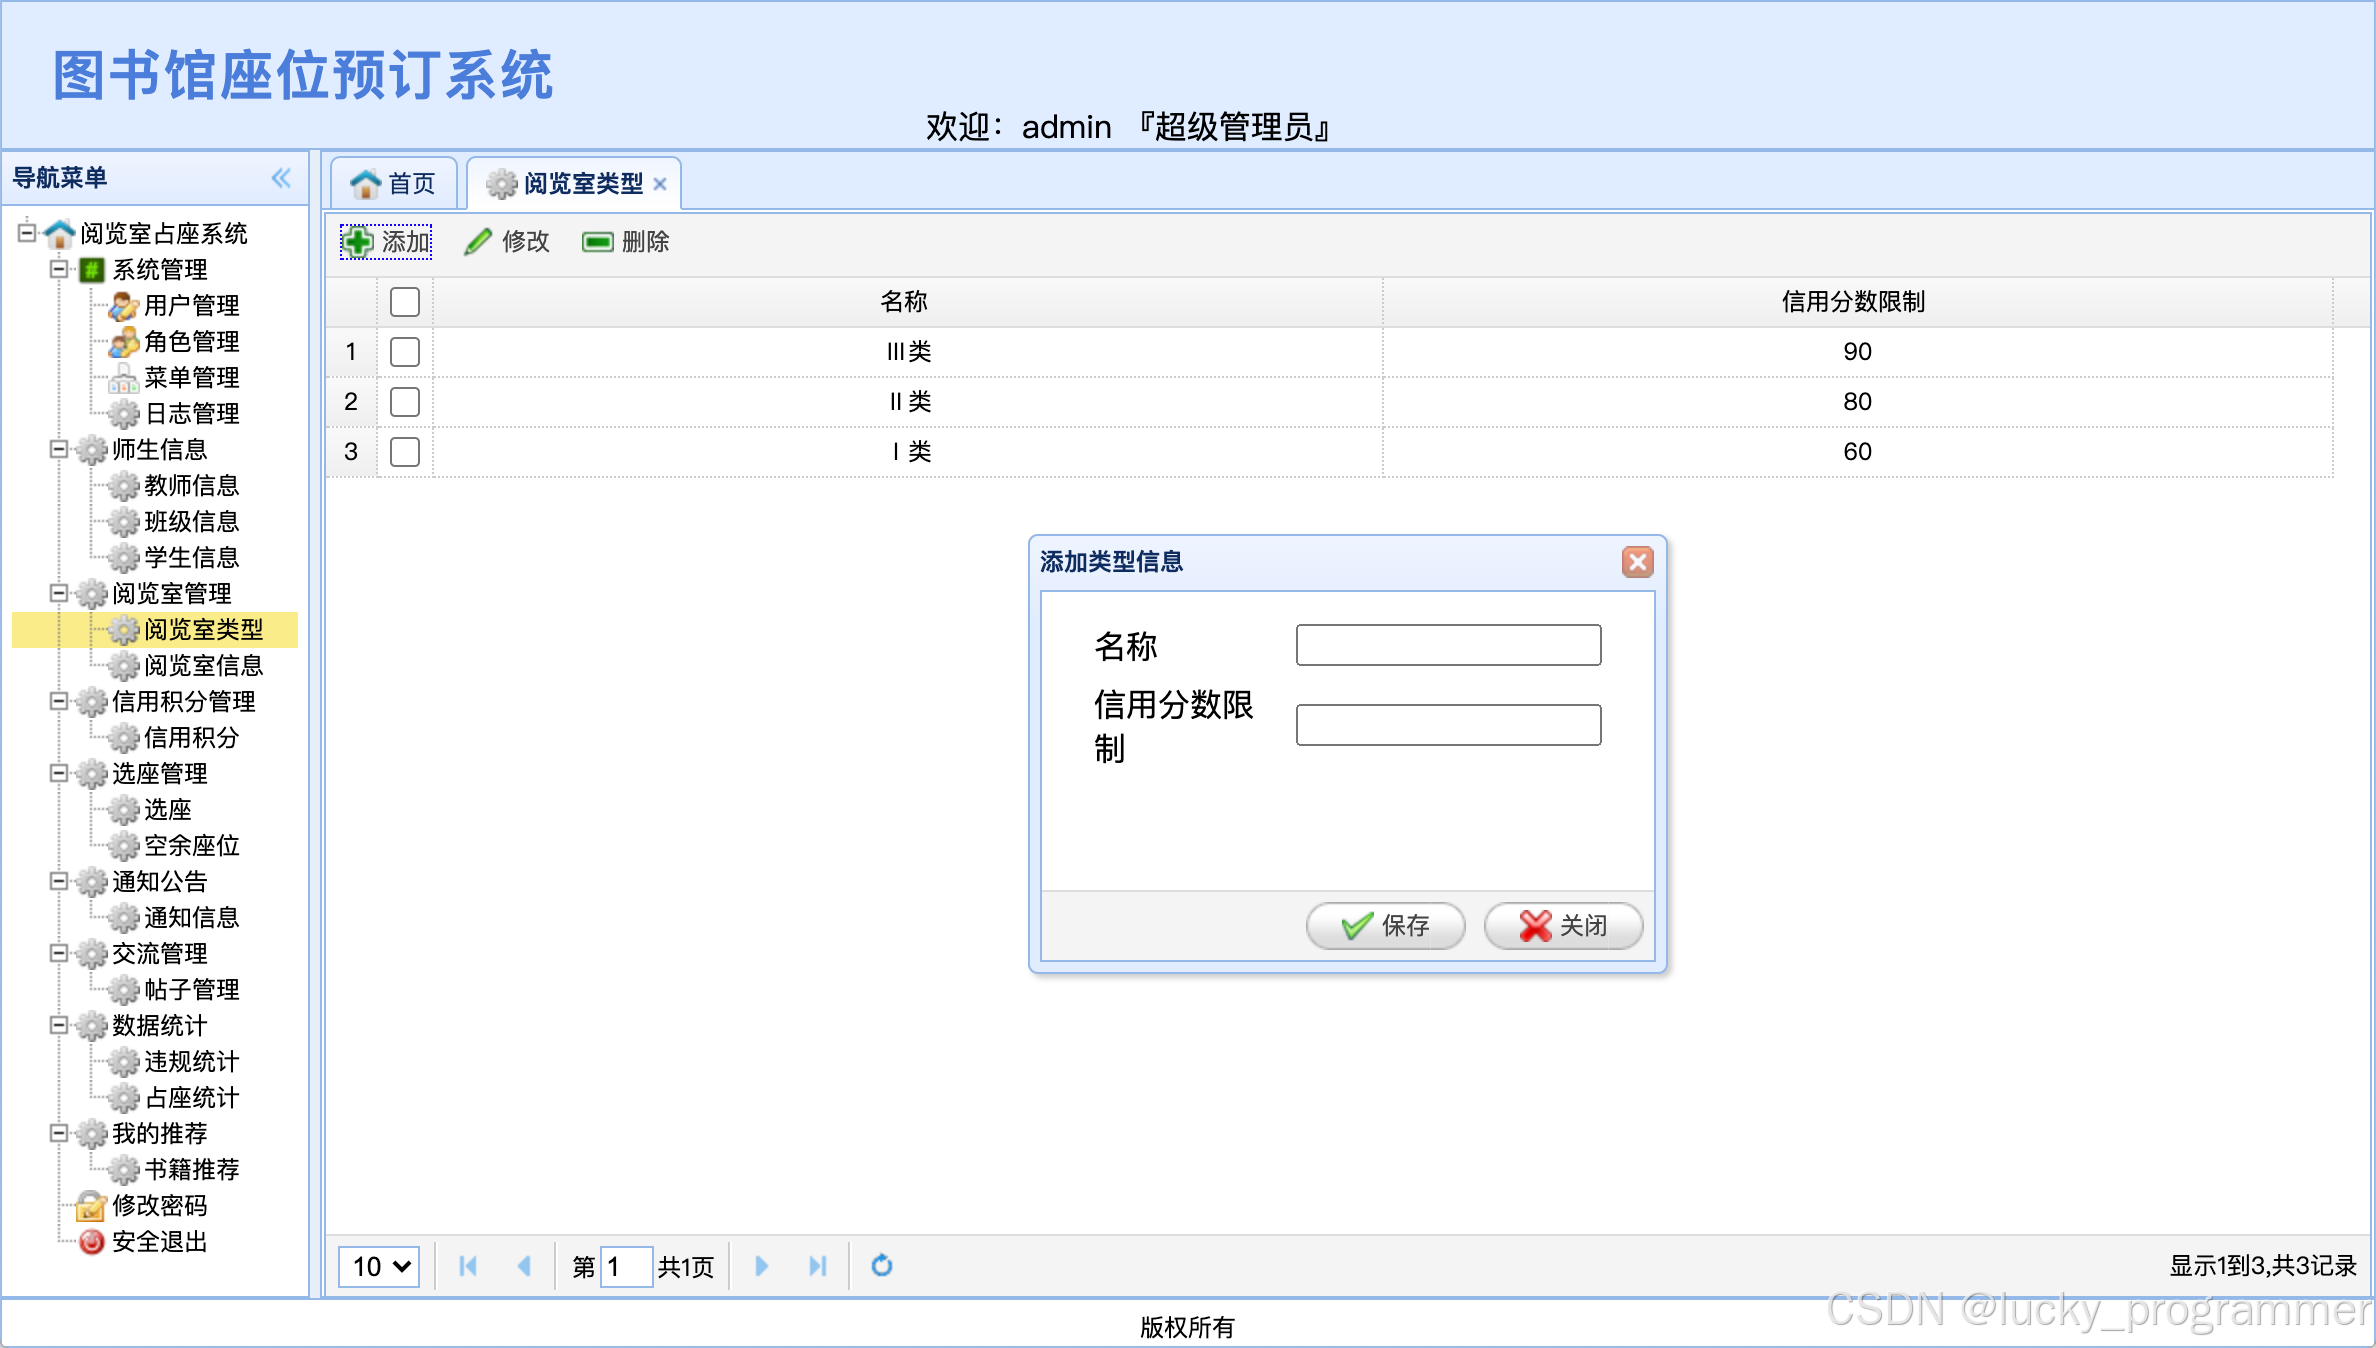Image resolution: width=2376 pixels, height=1348 pixels.
Task: Tick the checkbox for row Ⅰ类
Action: pyautogui.click(x=405, y=452)
